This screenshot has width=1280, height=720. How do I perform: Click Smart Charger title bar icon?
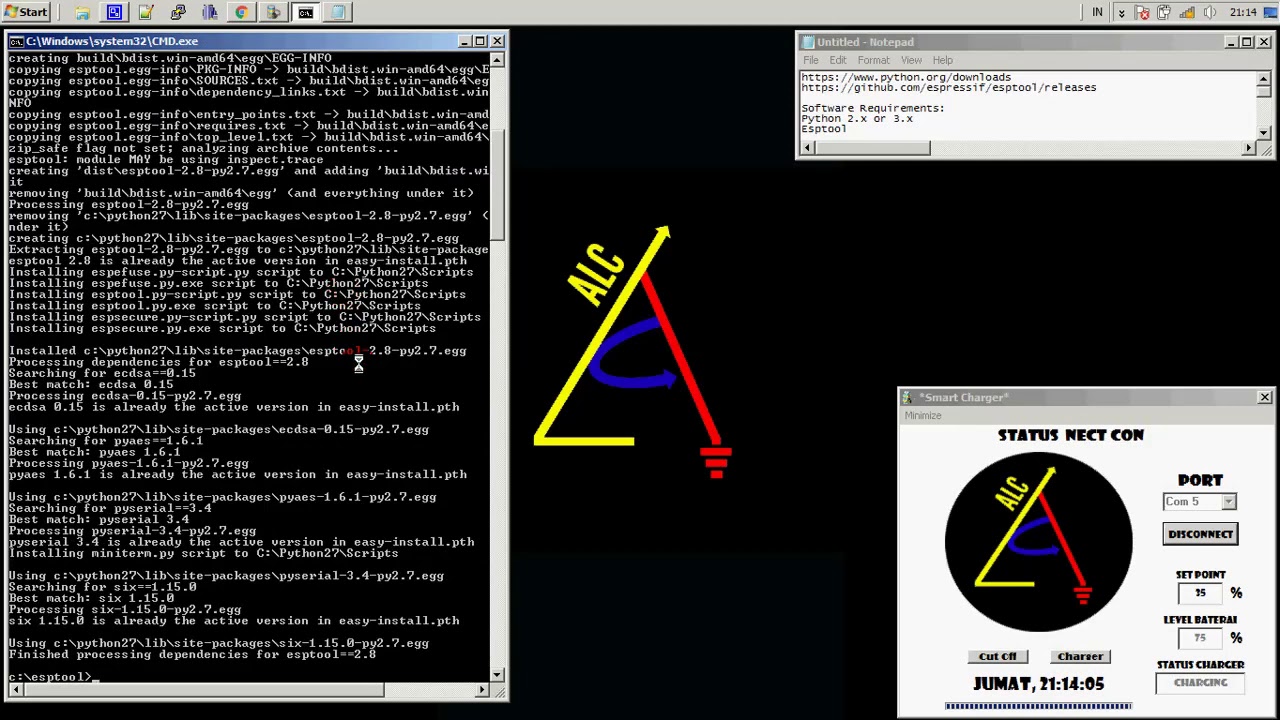click(x=906, y=397)
